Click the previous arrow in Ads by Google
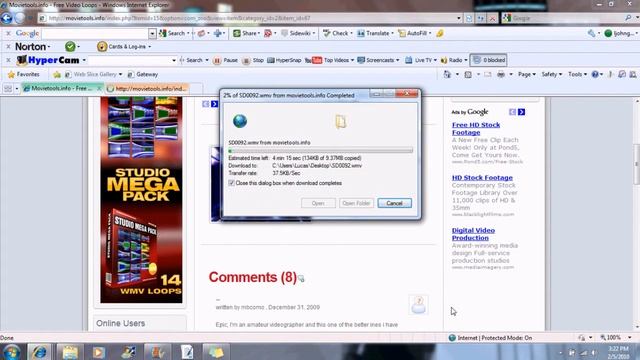The image size is (640, 360). tap(513, 112)
